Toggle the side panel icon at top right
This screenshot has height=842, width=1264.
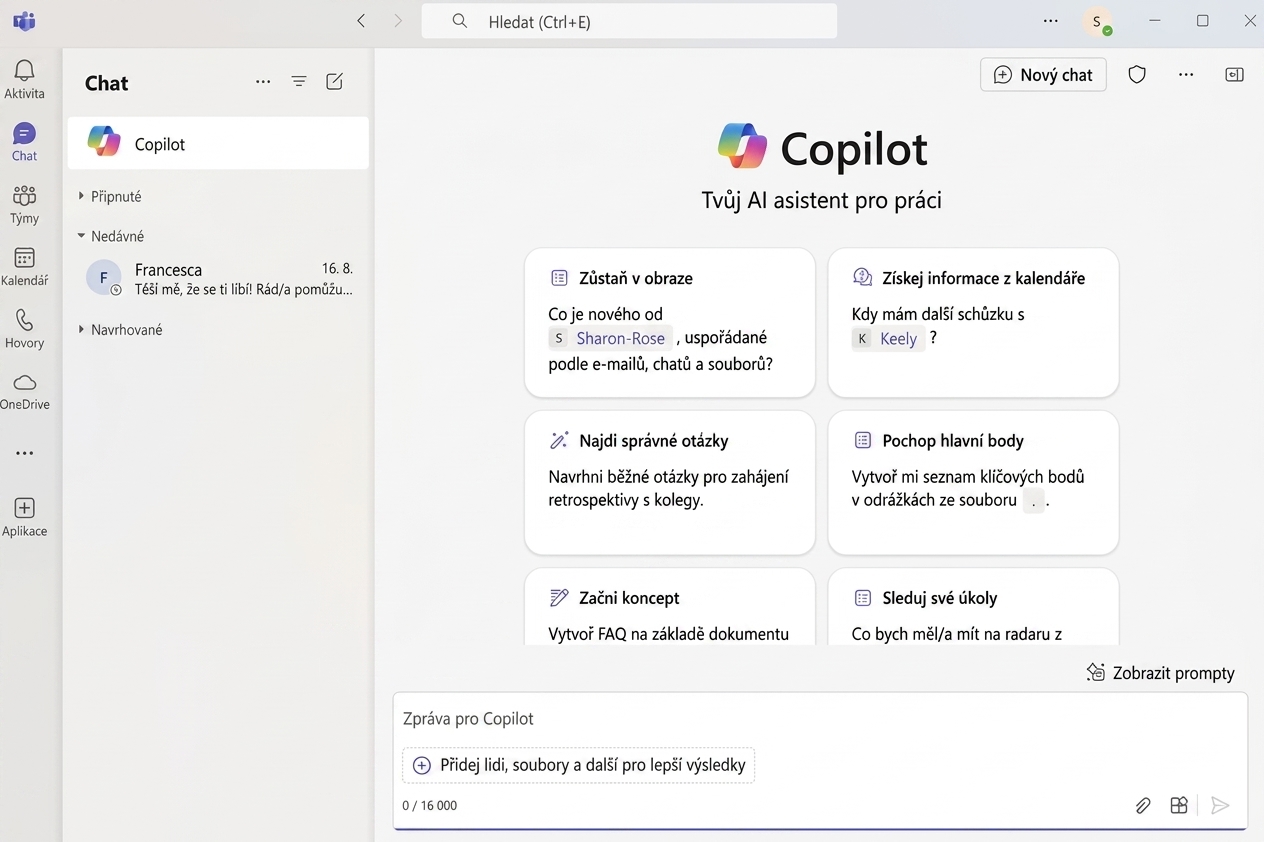click(1235, 74)
